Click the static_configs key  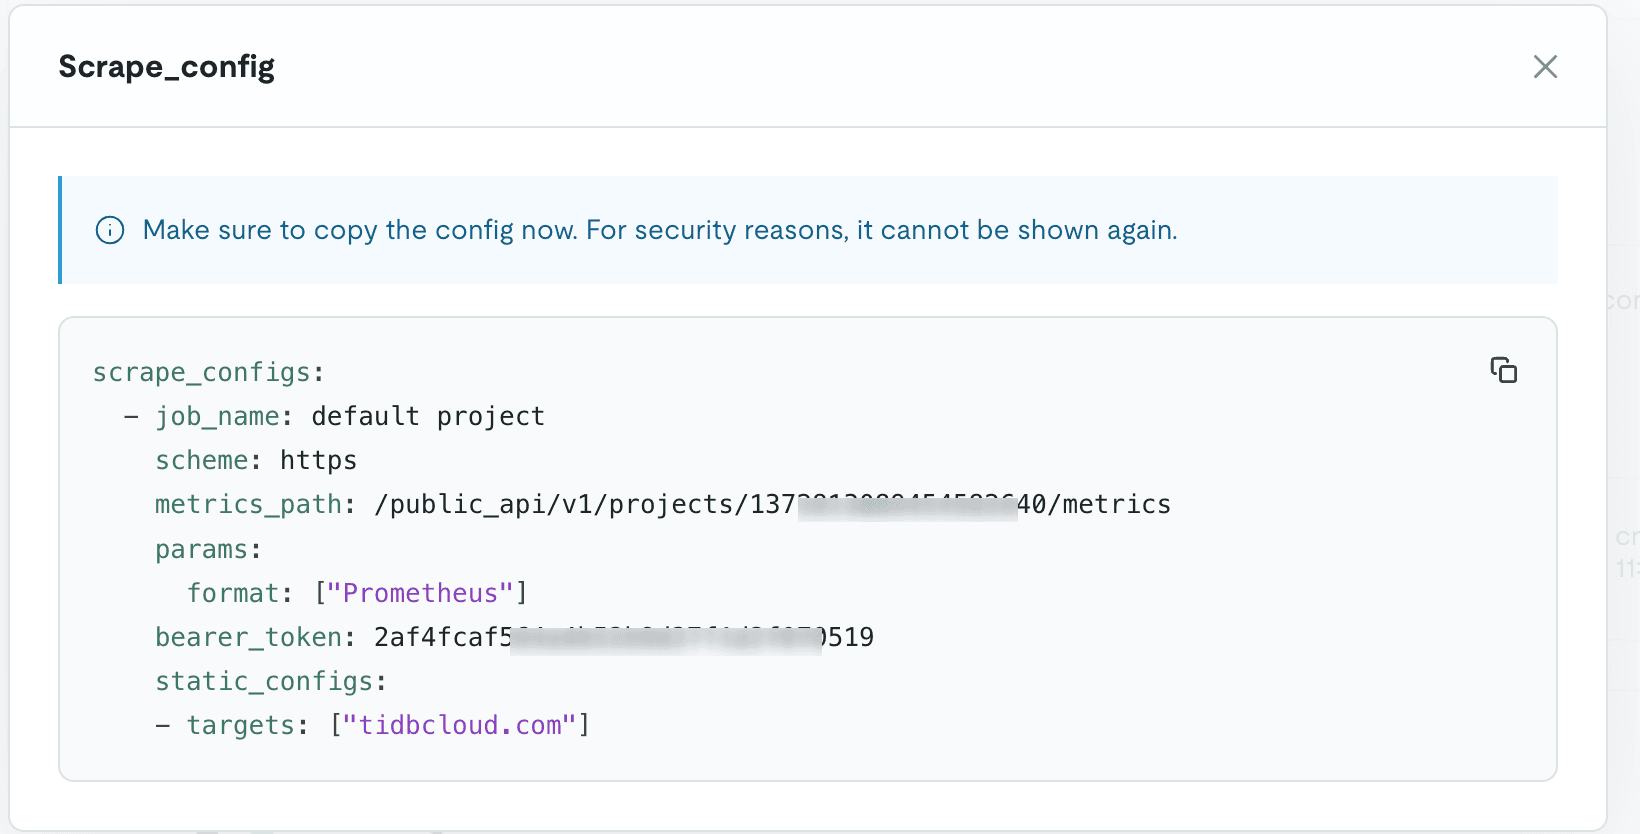pos(264,681)
